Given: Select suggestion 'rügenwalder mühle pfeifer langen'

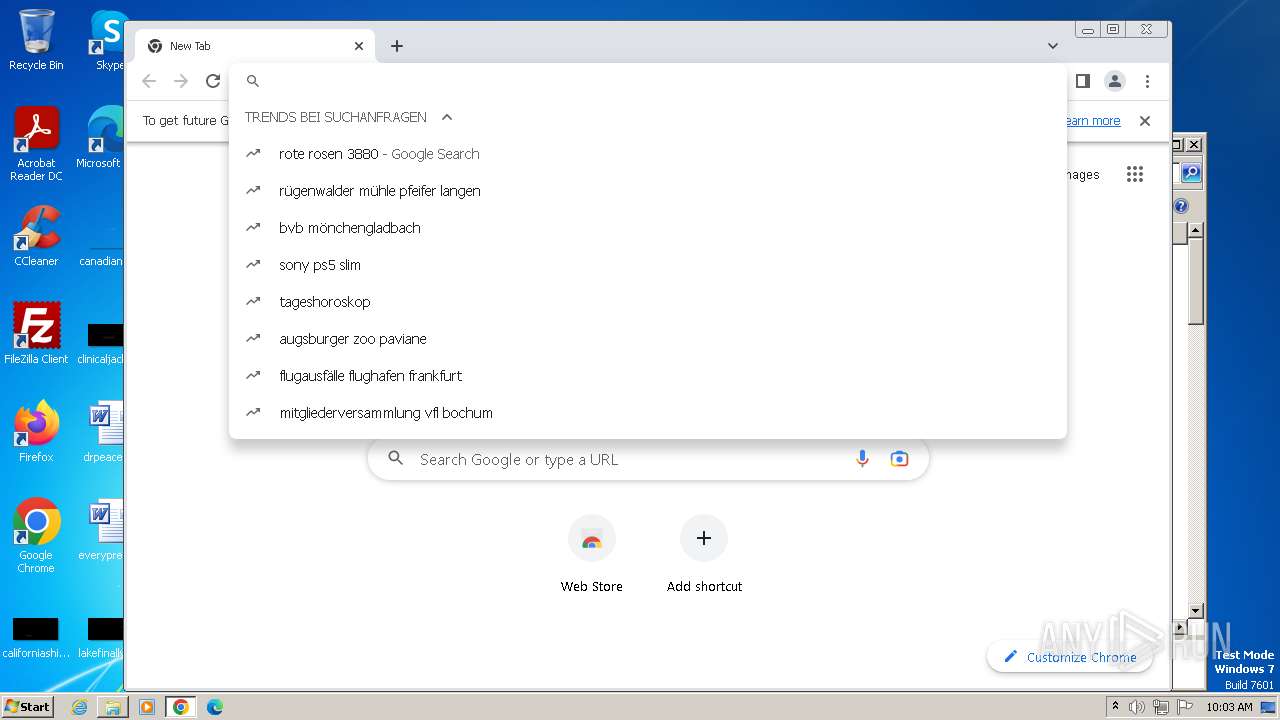Looking at the screenshot, I should [x=648, y=191].
